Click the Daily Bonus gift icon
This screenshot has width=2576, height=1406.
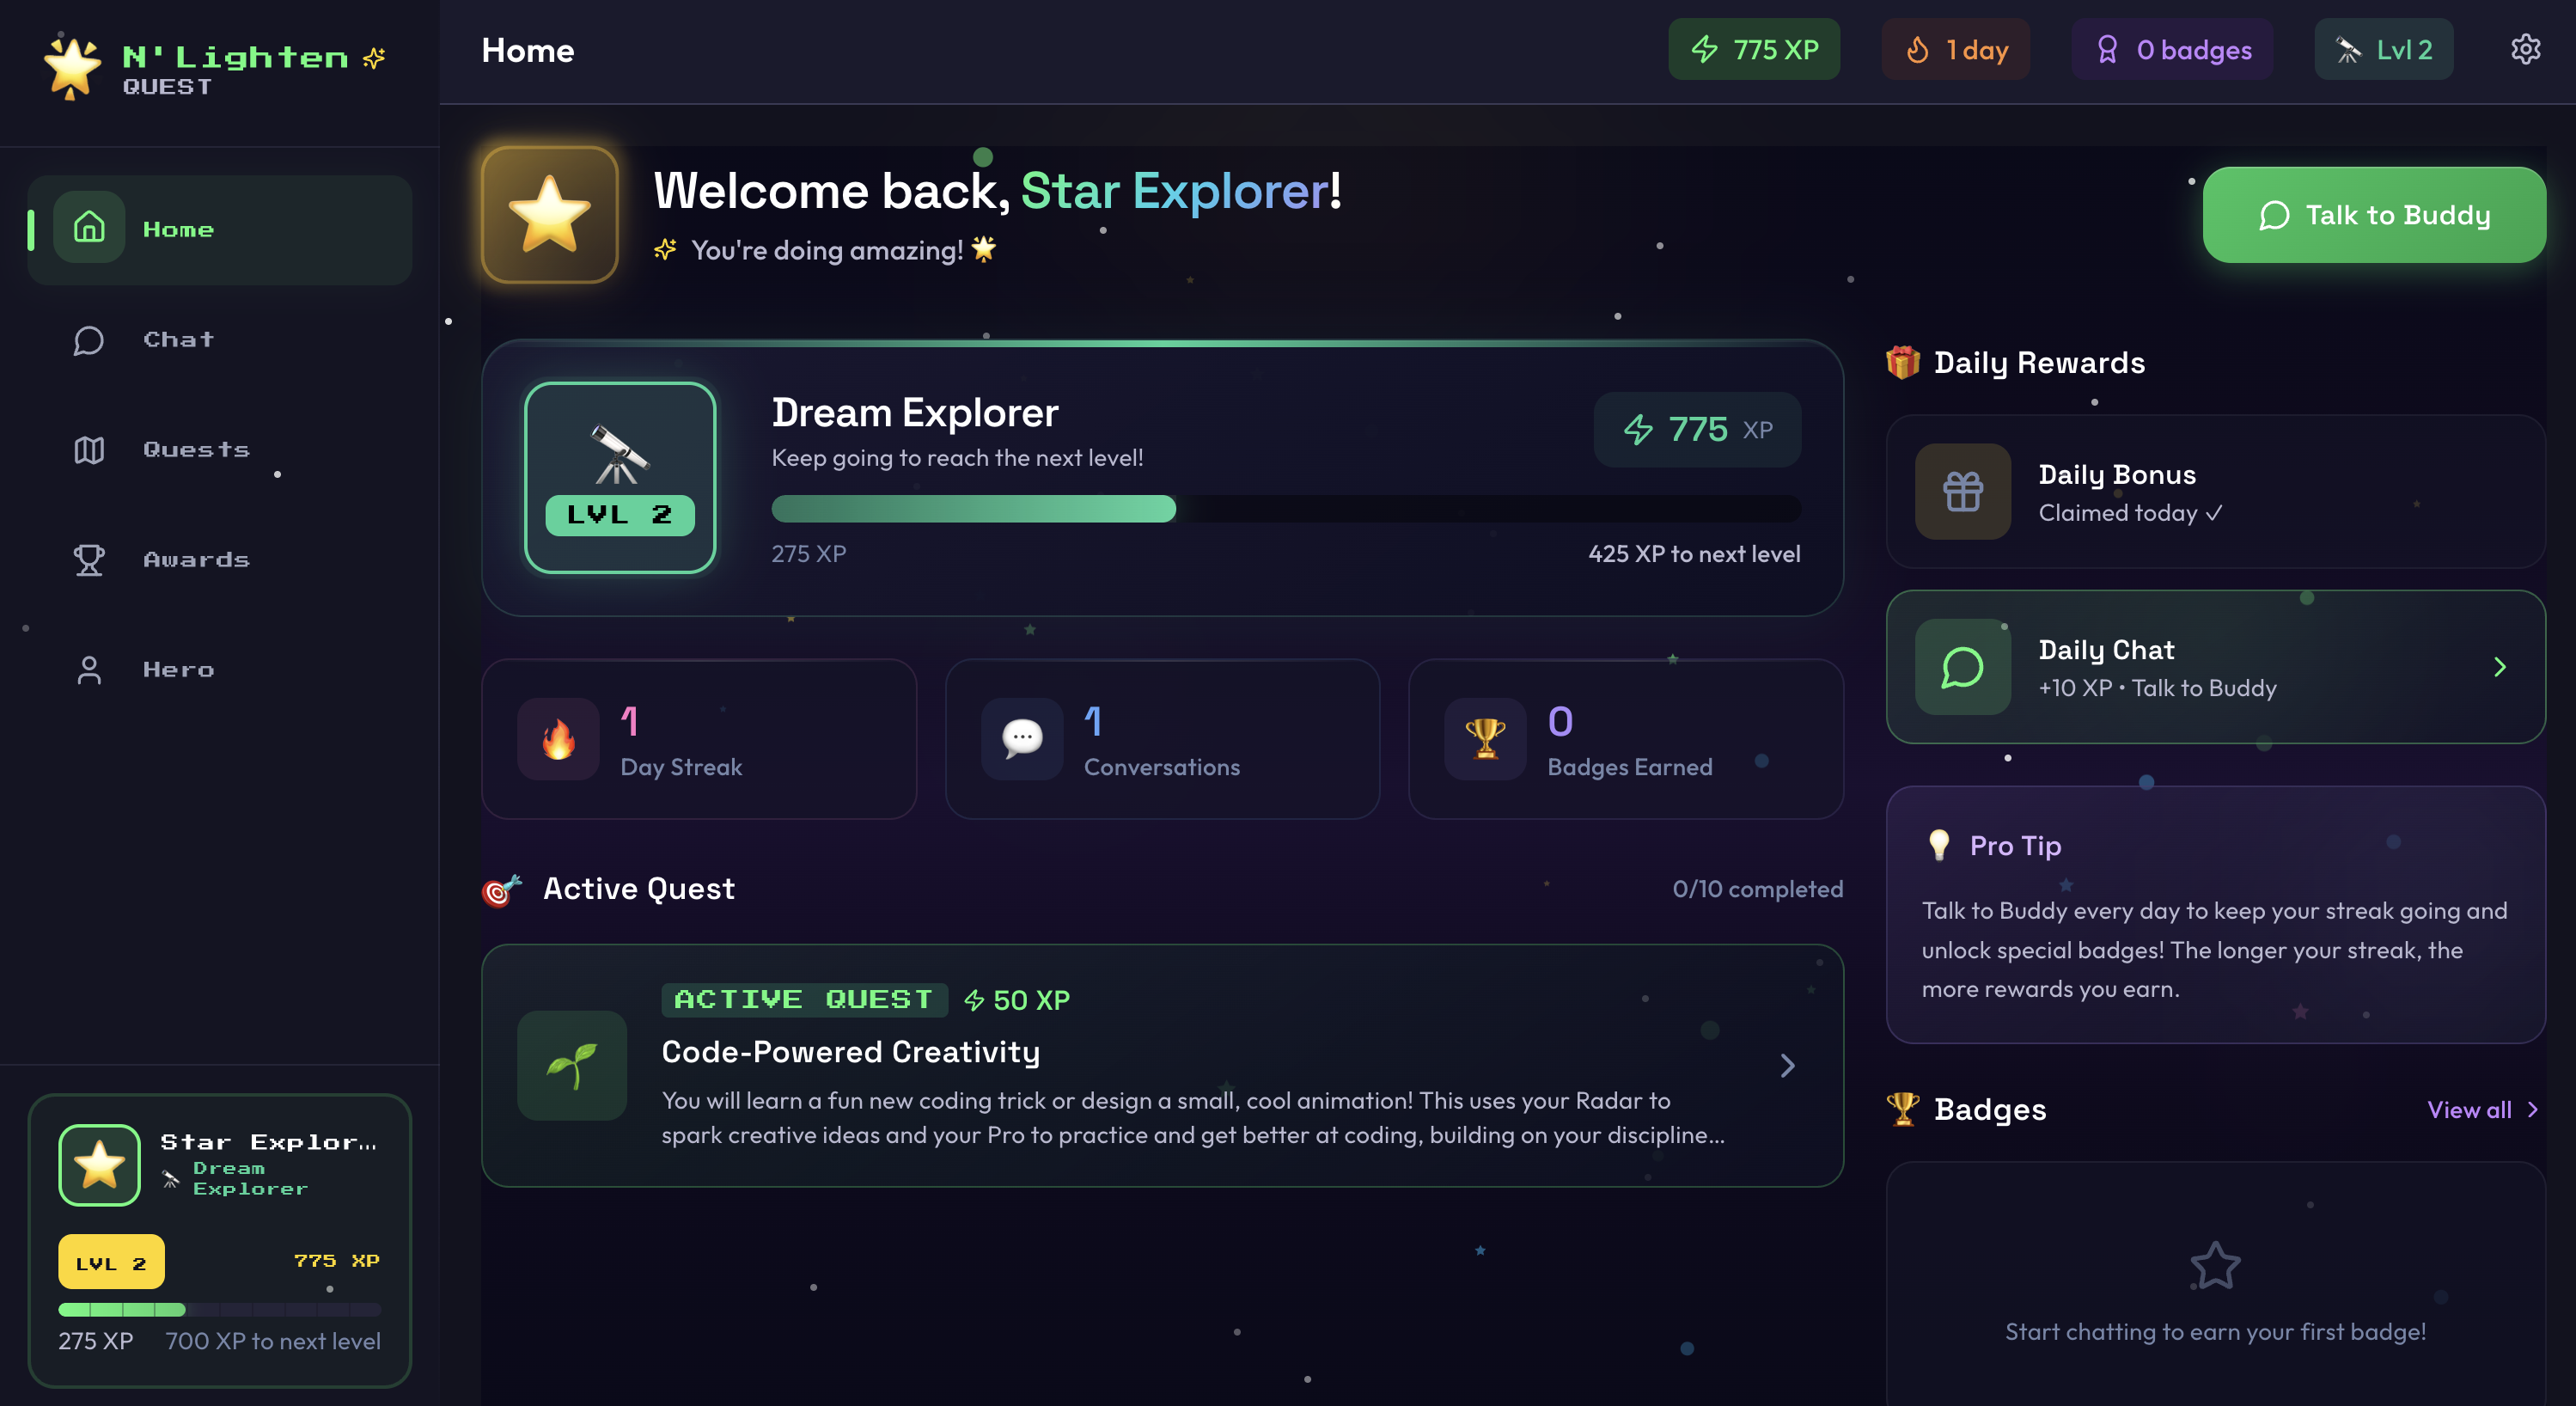pos(1961,492)
